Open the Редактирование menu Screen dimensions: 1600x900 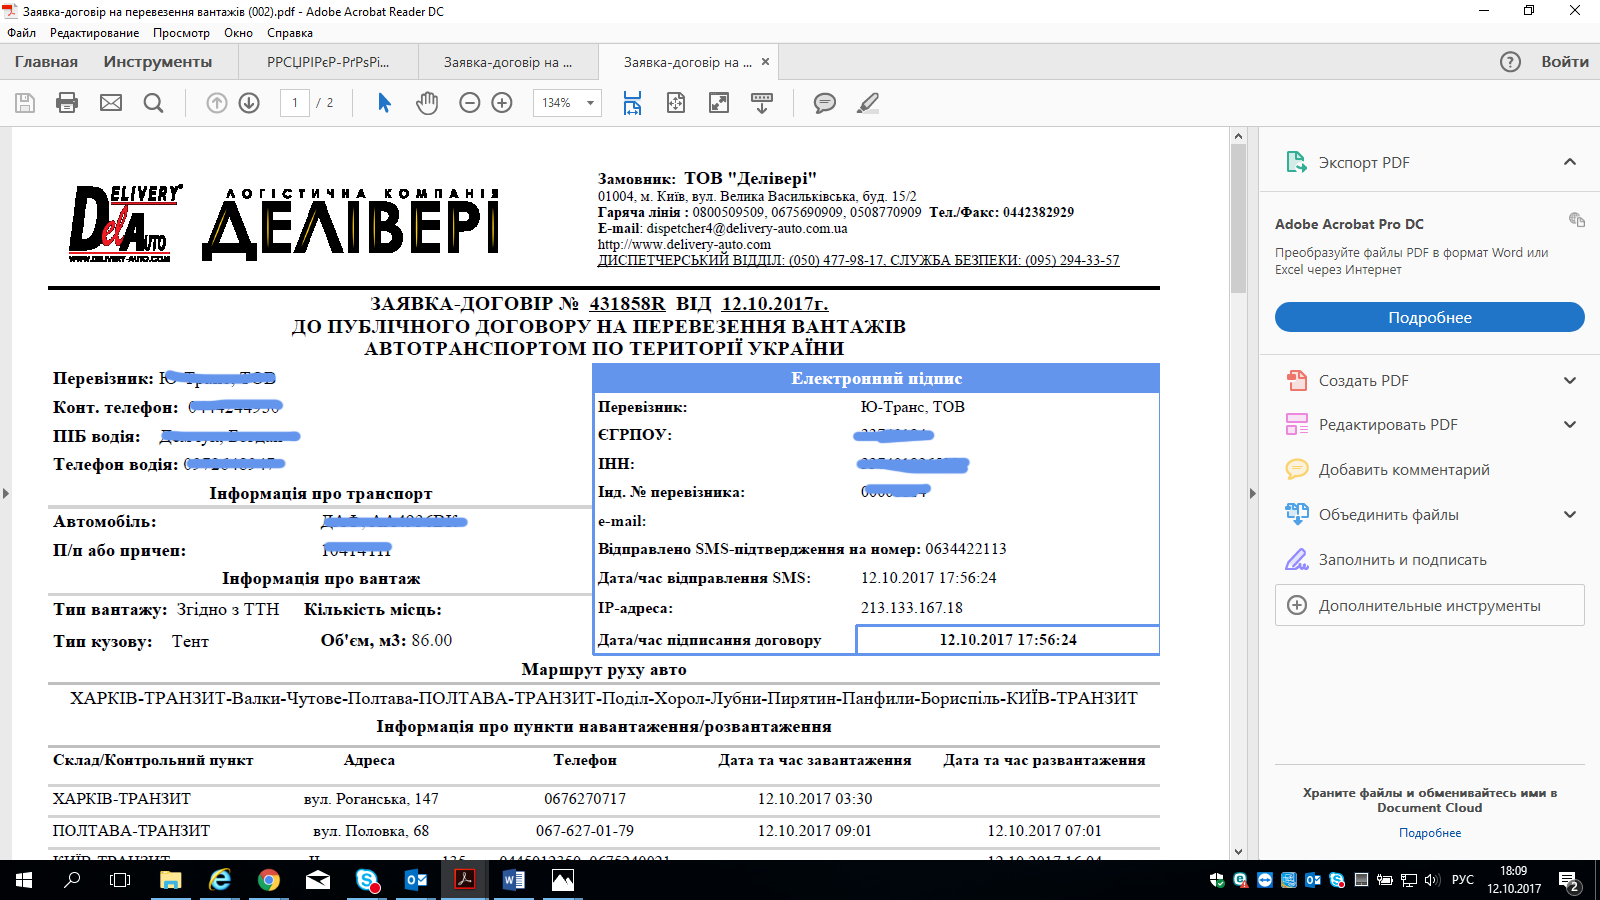95,33
